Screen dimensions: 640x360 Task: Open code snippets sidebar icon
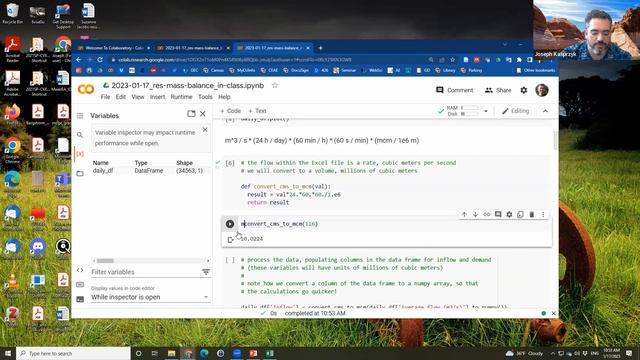(80, 270)
